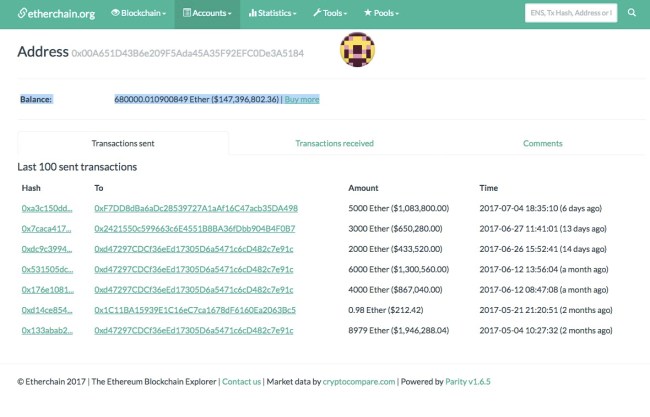Viewport: 650px width, 417px height.
Task: Click the Buy more link
Action: [x=302, y=99]
